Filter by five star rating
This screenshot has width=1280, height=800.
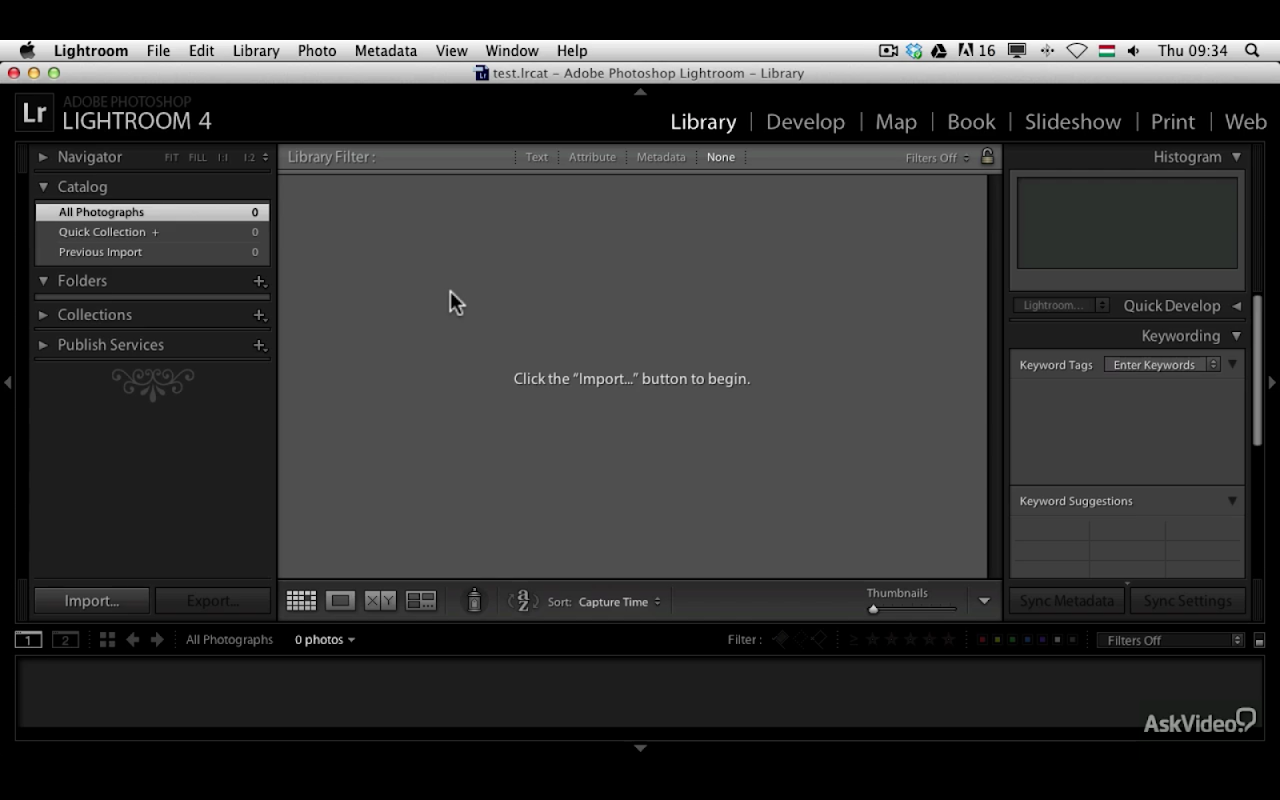949,640
